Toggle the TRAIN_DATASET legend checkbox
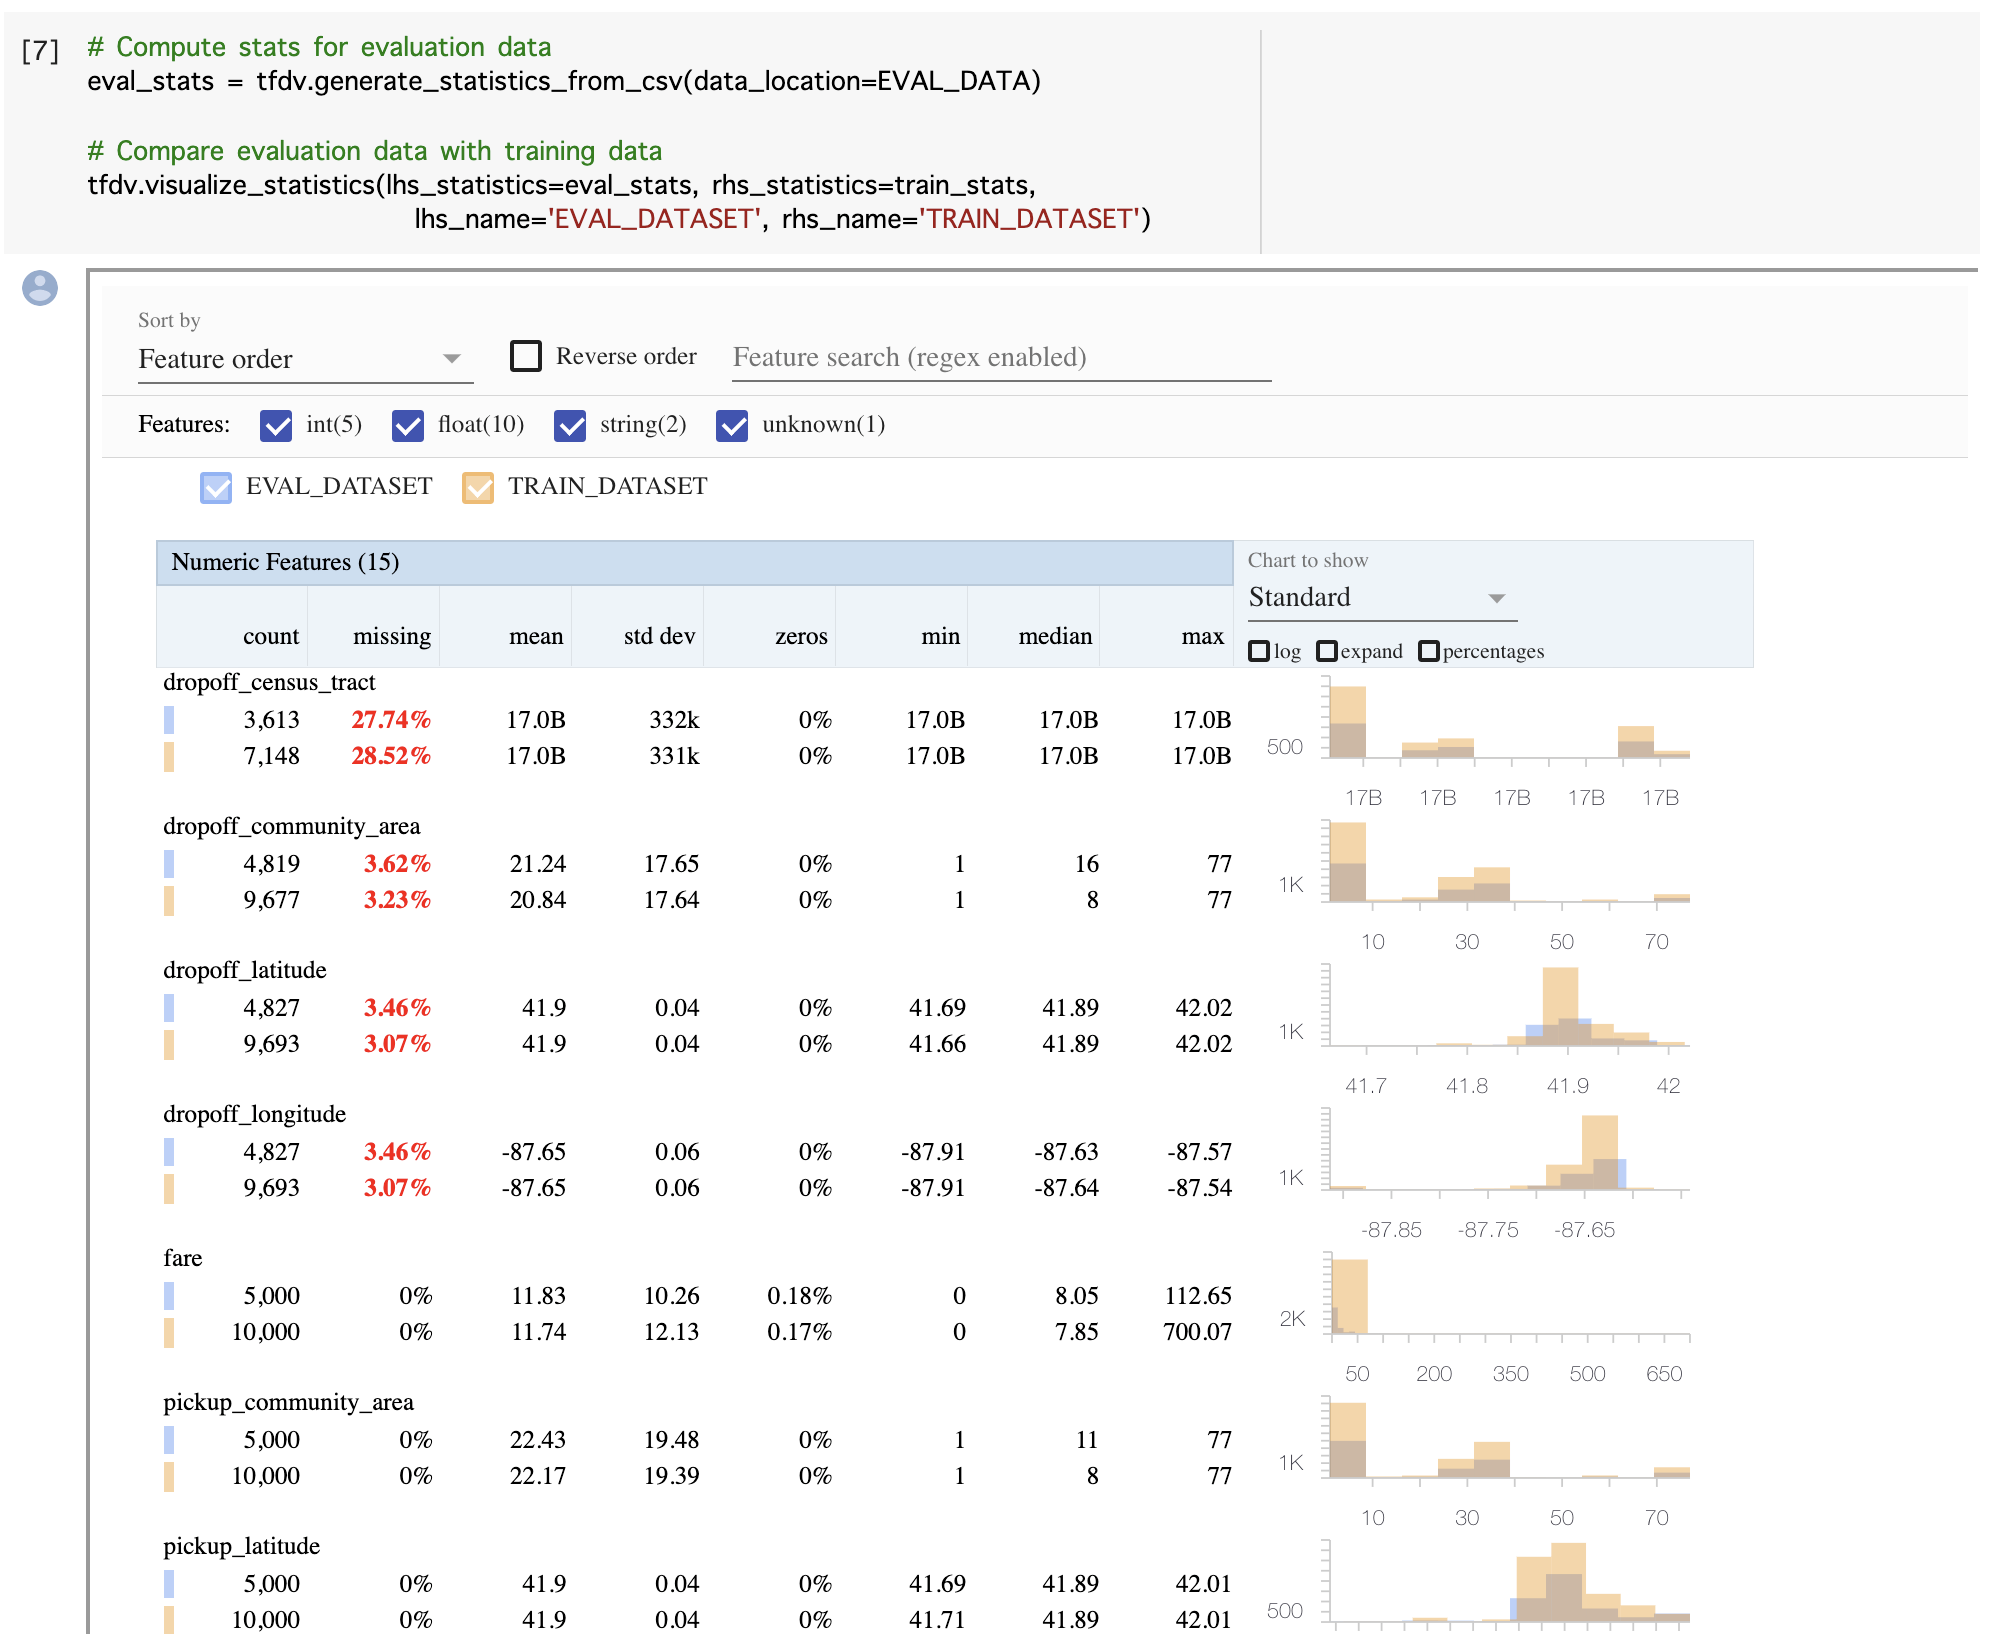Screen dimensions: 2004x1634 [x=478, y=487]
